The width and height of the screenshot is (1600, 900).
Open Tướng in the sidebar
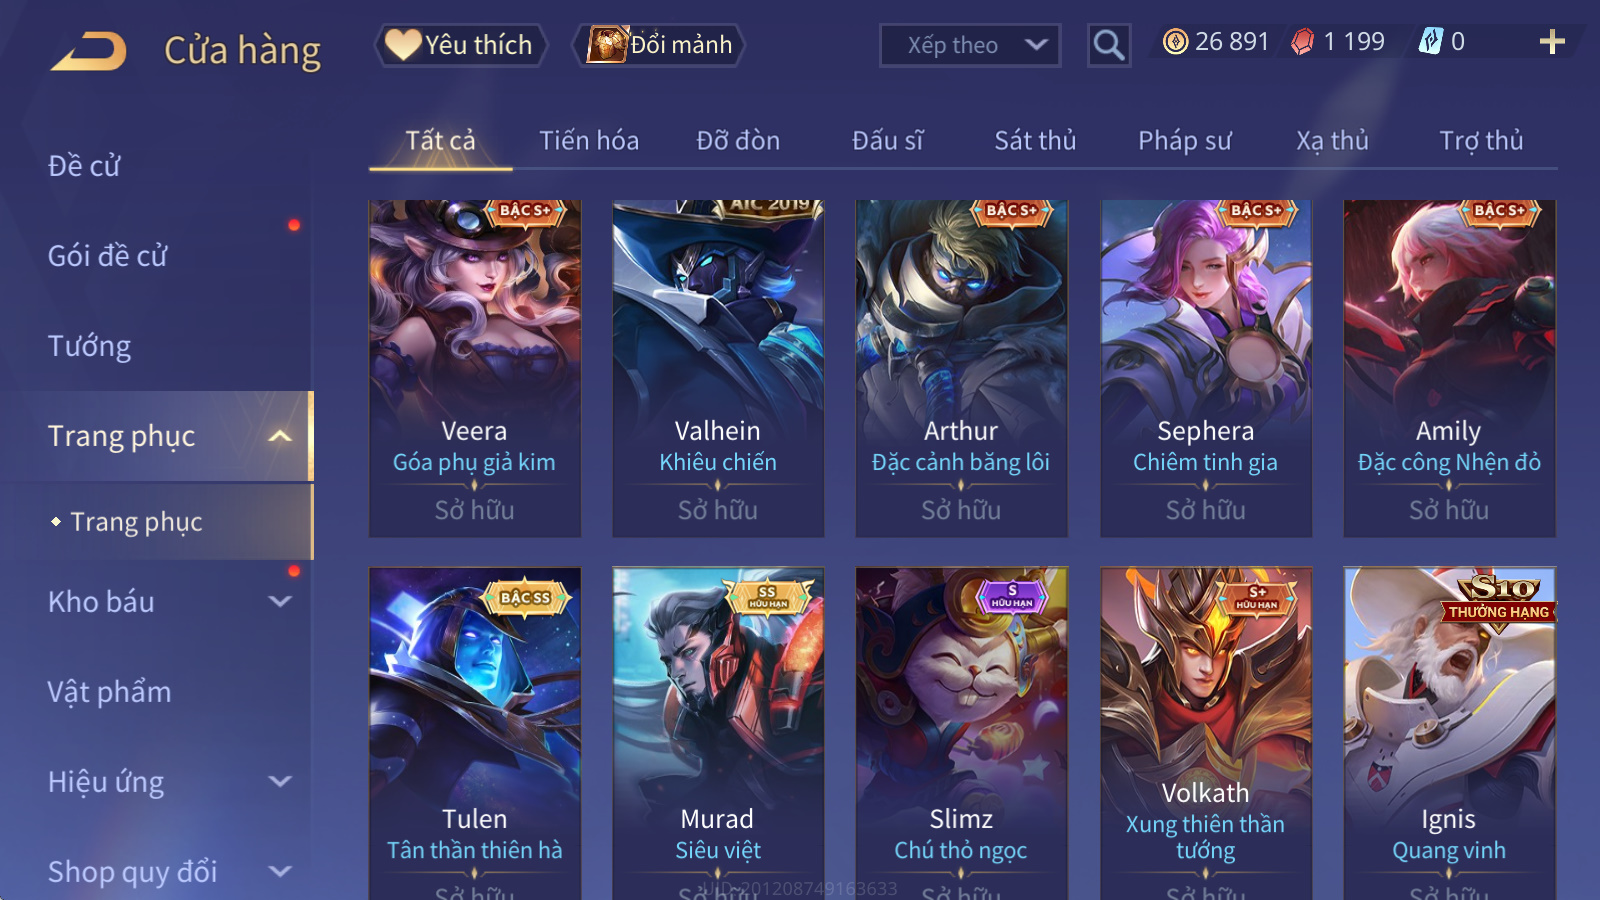coord(90,346)
